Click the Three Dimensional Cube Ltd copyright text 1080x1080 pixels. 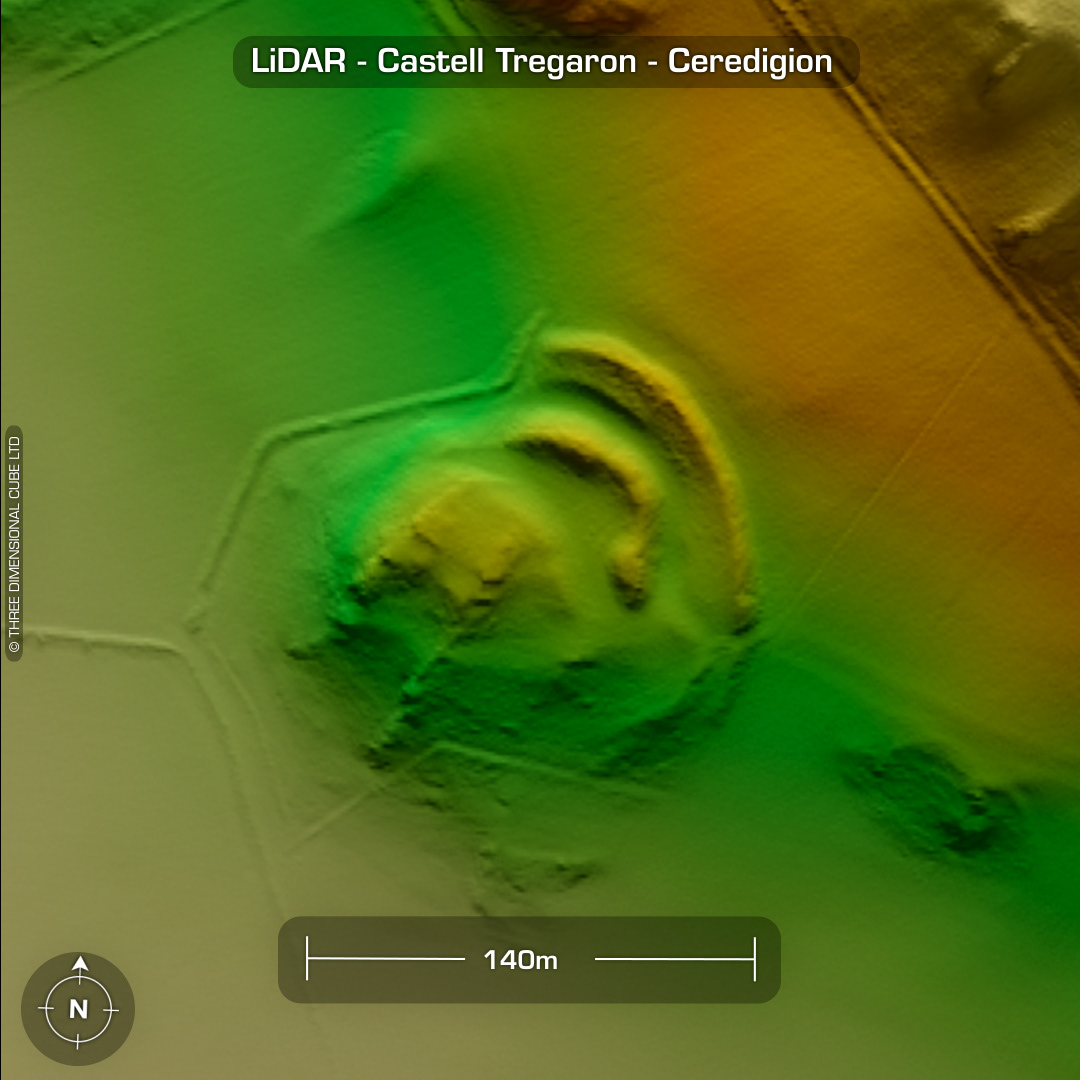(x=14, y=543)
